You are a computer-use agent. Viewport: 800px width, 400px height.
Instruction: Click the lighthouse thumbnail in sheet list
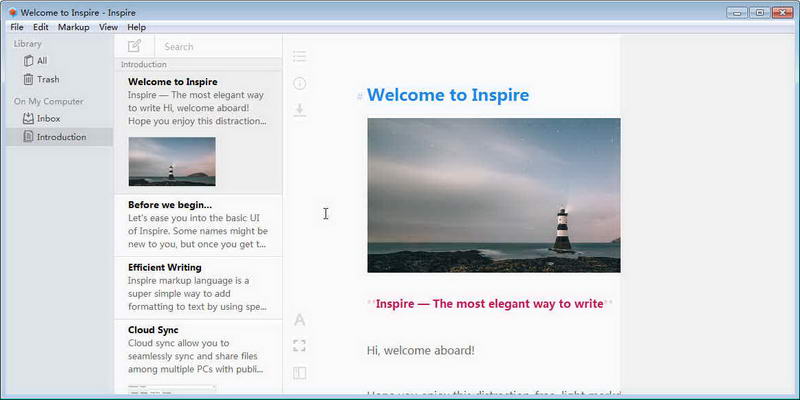[172, 161]
